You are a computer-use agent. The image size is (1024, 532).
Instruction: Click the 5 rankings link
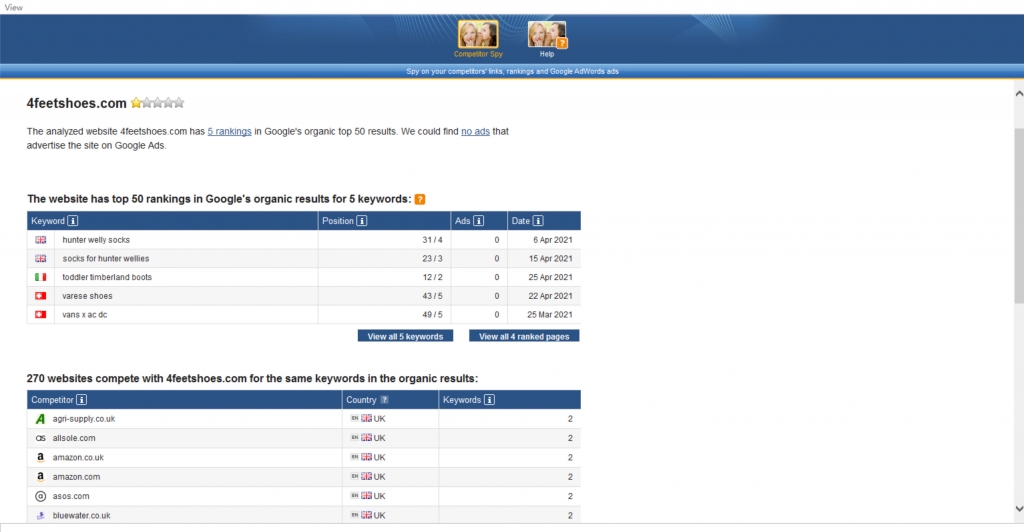click(x=229, y=131)
